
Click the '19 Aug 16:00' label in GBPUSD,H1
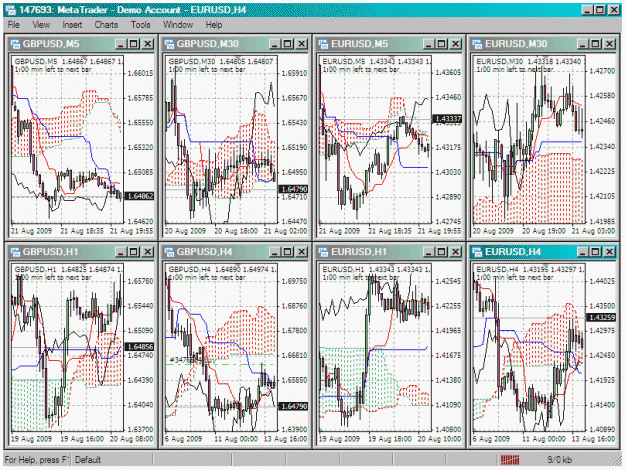[x=82, y=439]
